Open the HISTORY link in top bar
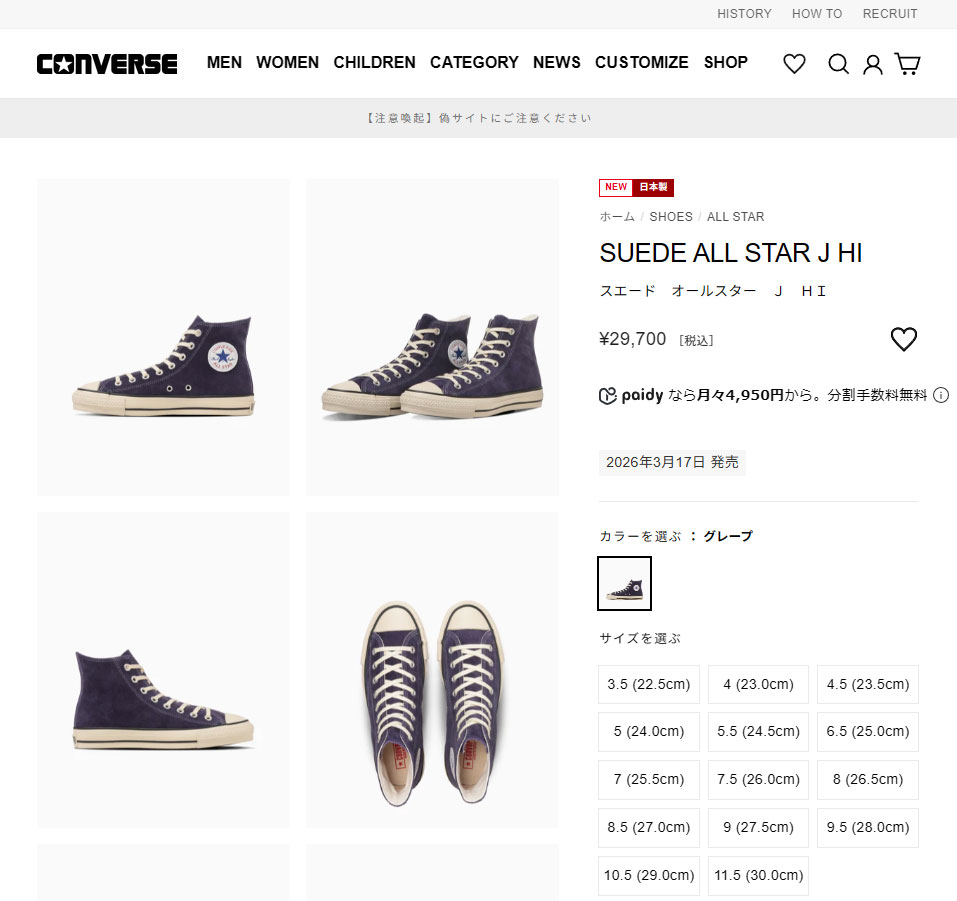Viewport: 957px width, 901px height. click(744, 13)
